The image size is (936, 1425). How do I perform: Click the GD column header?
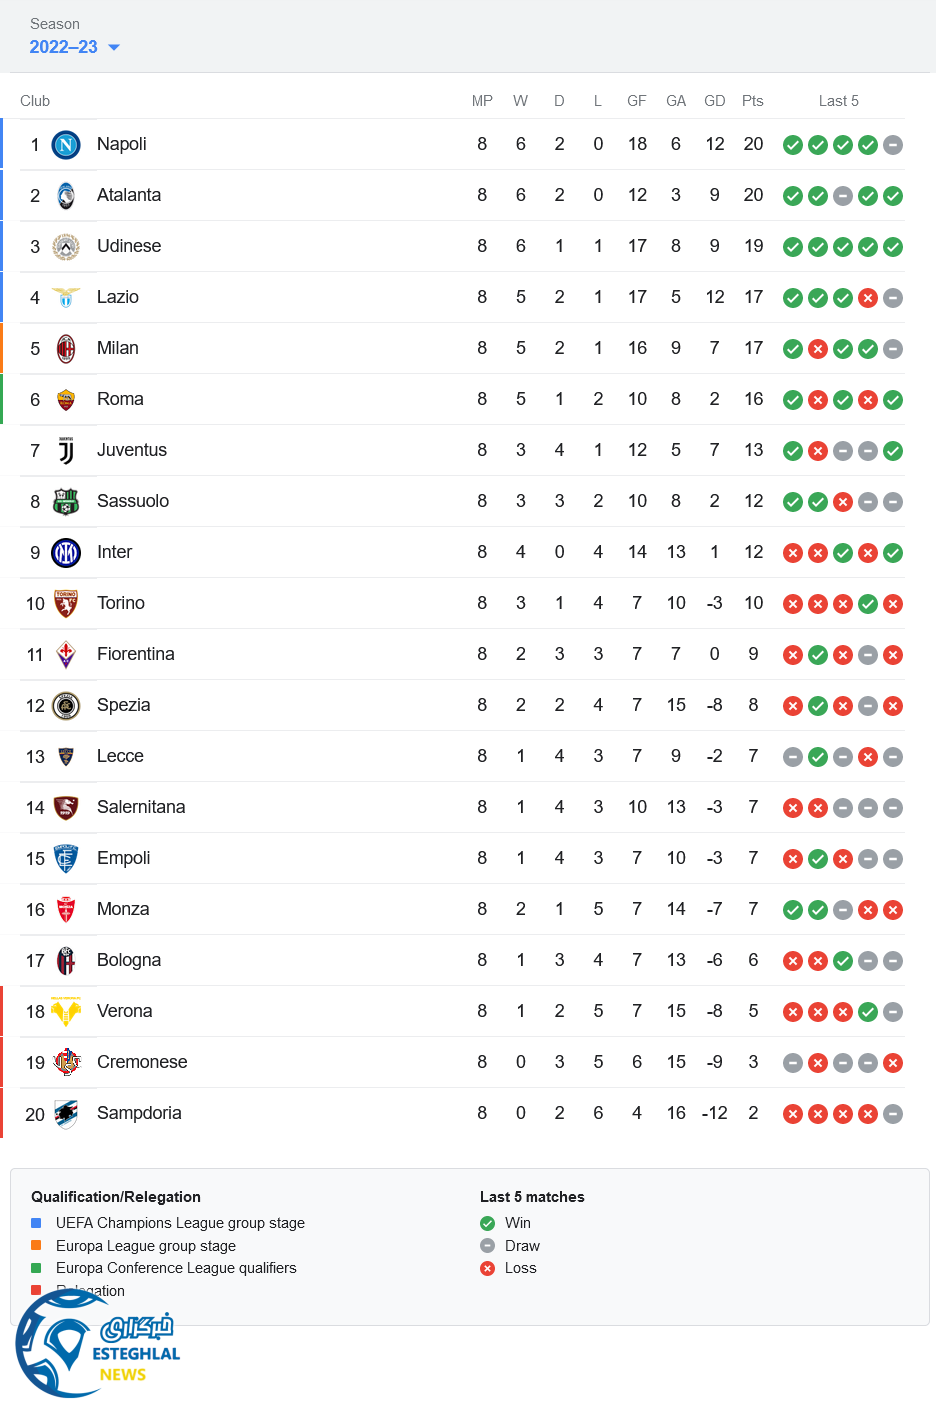714,101
